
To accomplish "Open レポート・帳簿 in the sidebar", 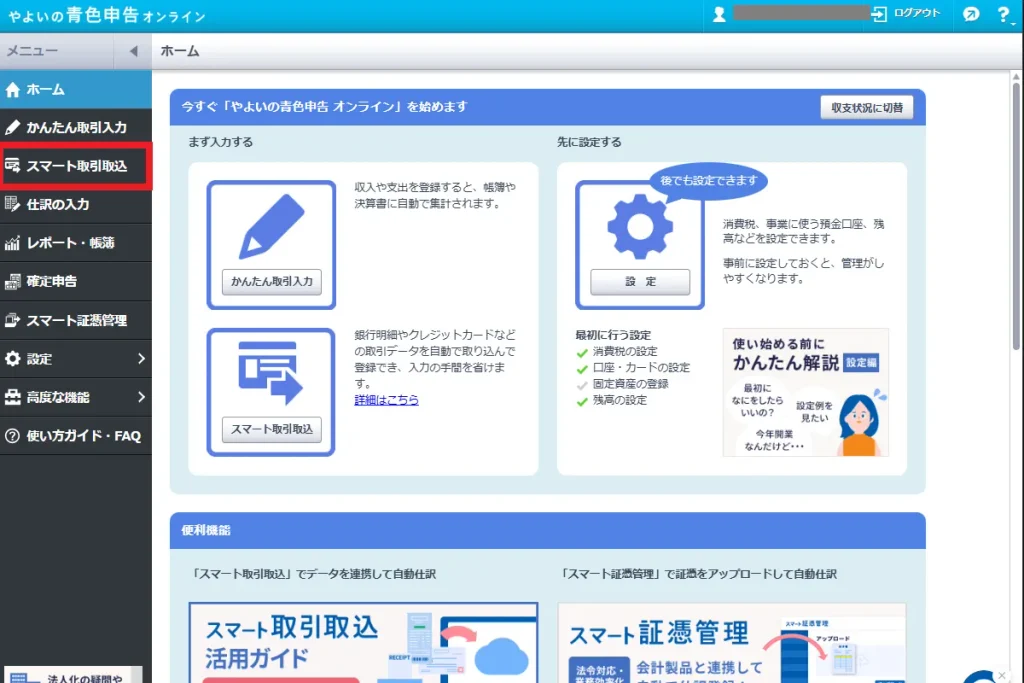I will point(76,243).
